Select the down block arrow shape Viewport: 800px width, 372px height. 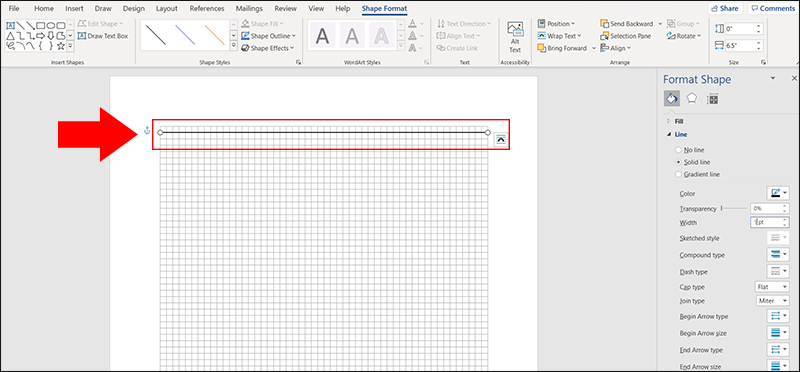click(51, 36)
